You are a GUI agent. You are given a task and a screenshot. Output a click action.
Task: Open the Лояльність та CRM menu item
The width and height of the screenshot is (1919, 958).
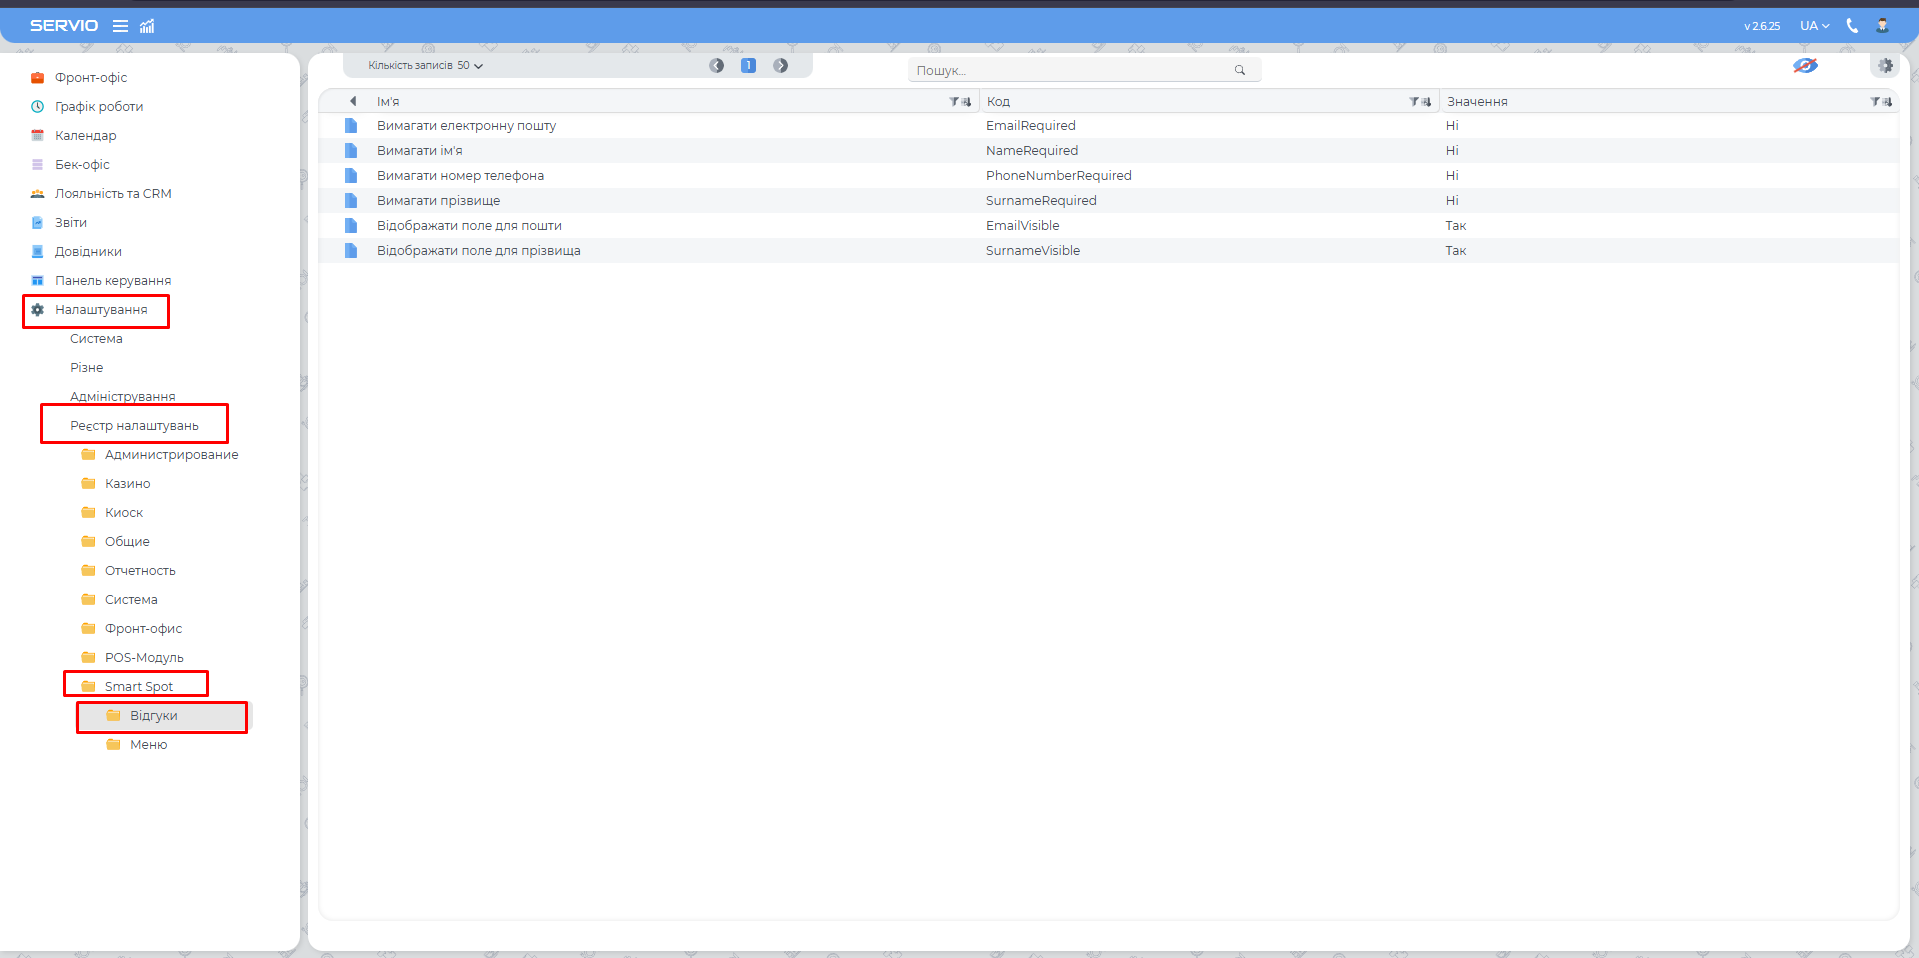pyautogui.click(x=112, y=193)
